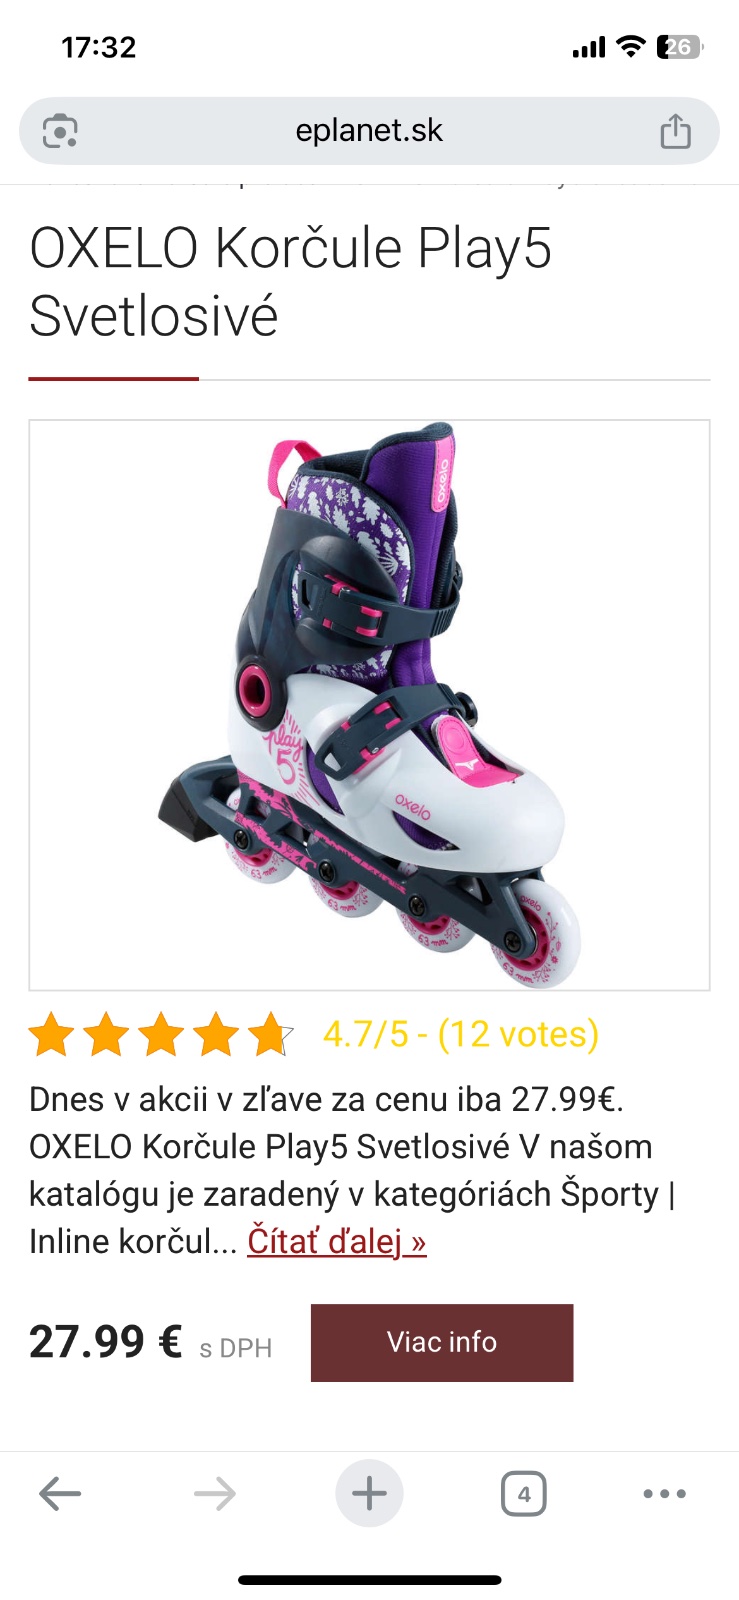Tap the 27.99 € price label
This screenshot has width=739, height=1600.
105,1342
